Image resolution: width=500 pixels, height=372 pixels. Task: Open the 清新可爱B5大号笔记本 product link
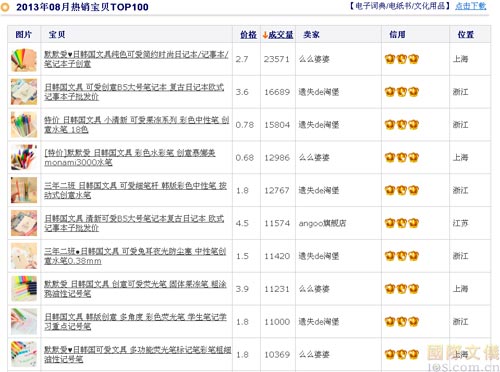(x=134, y=223)
